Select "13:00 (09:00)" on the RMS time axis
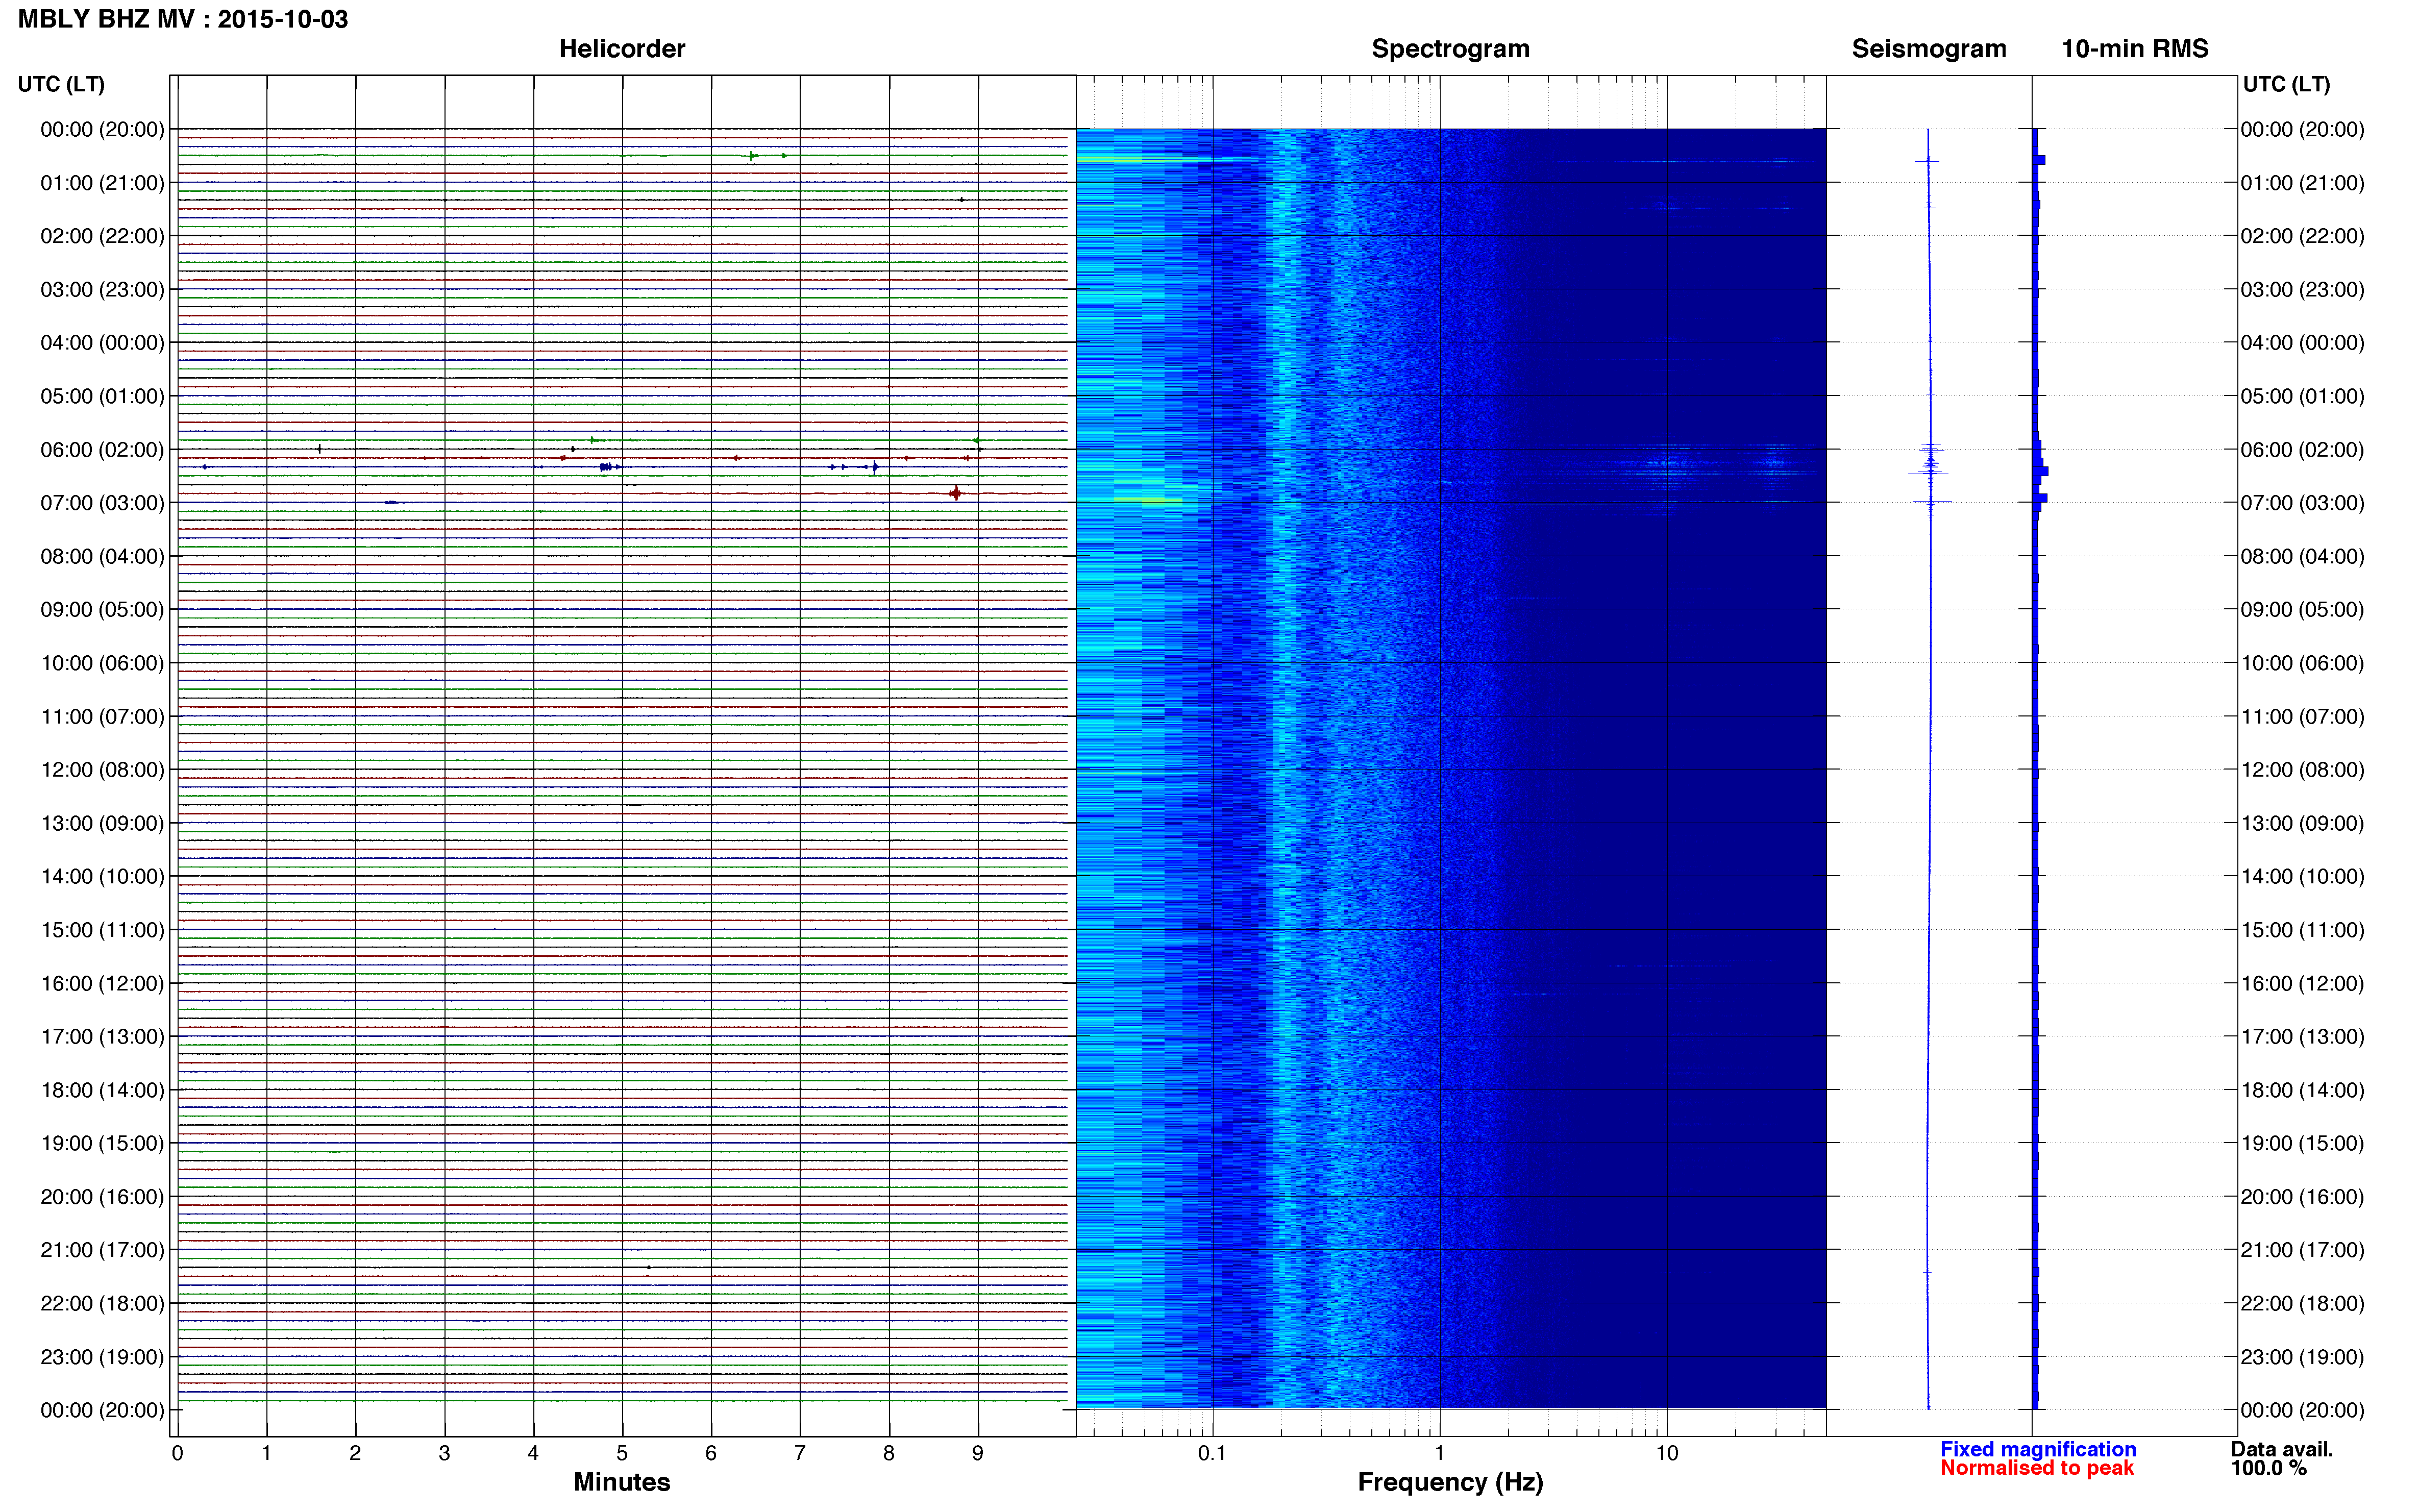Viewport: 2419px width, 1512px height. click(2302, 823)
